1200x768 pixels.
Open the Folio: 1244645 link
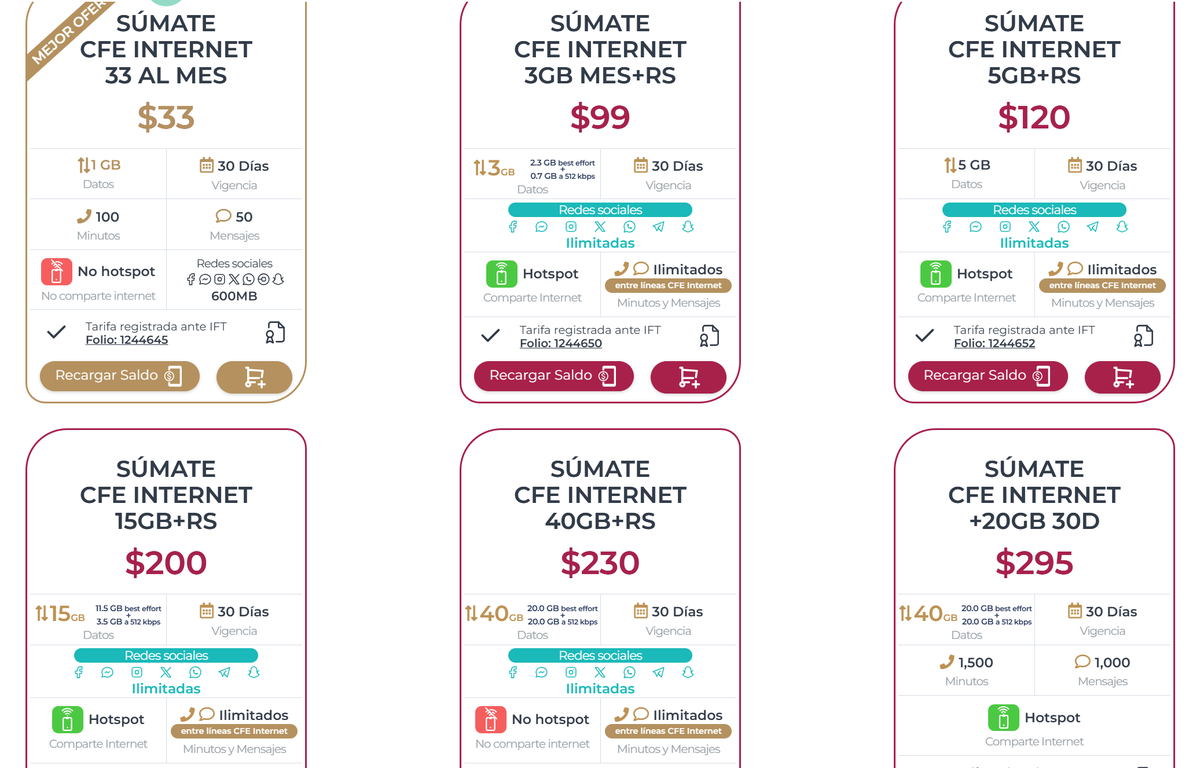tap(127, 340)
